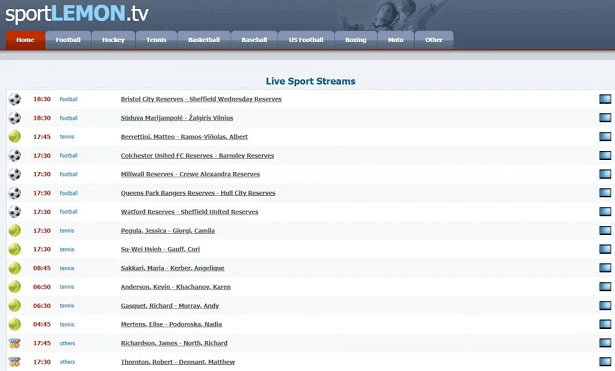Screen dimensions: 615x371
Task: Select the 08:45 time in Sakkari row
Action: (x=42, y=268)
